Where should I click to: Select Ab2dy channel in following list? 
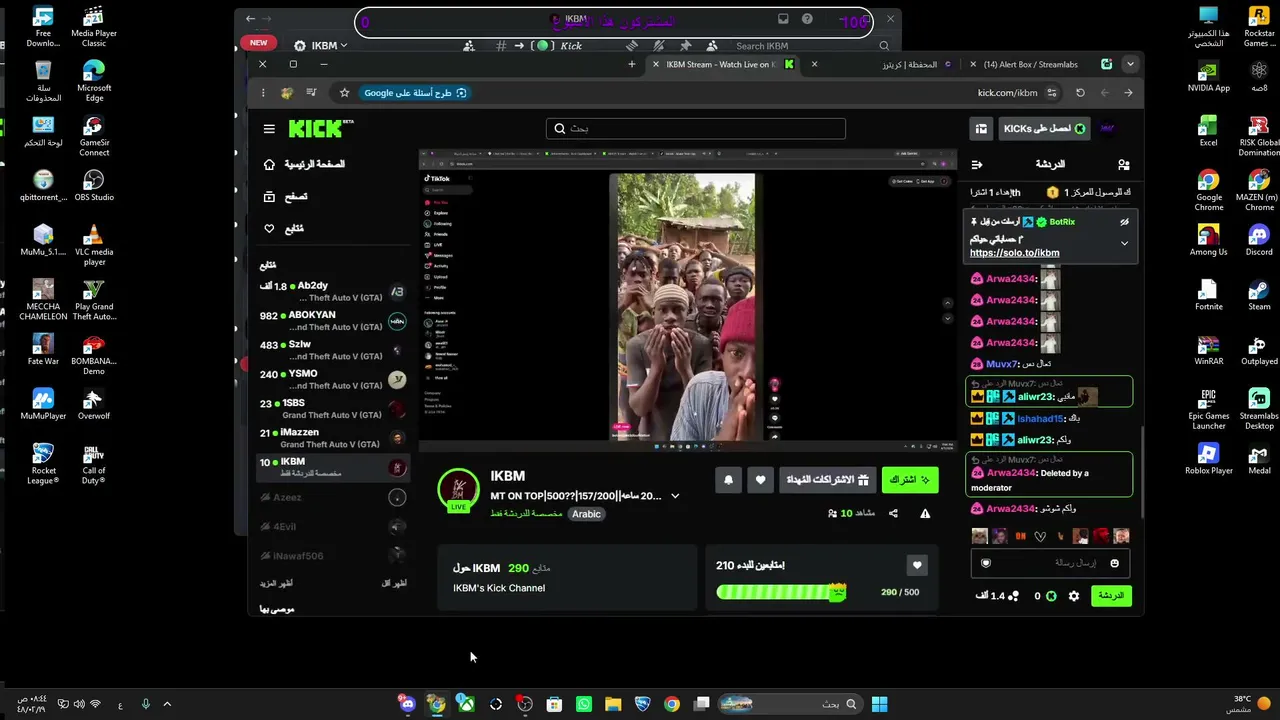333,292
